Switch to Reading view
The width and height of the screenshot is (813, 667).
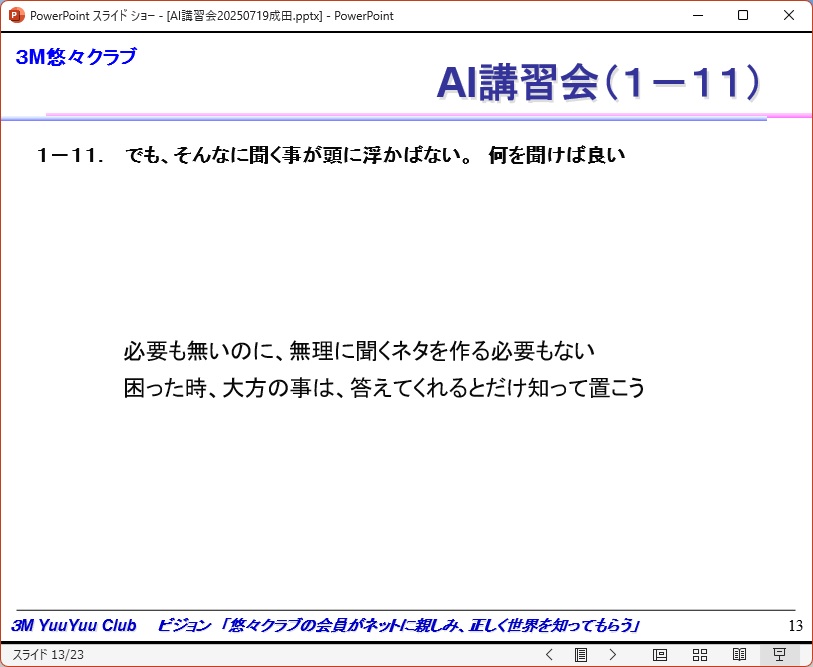point(740,655)
